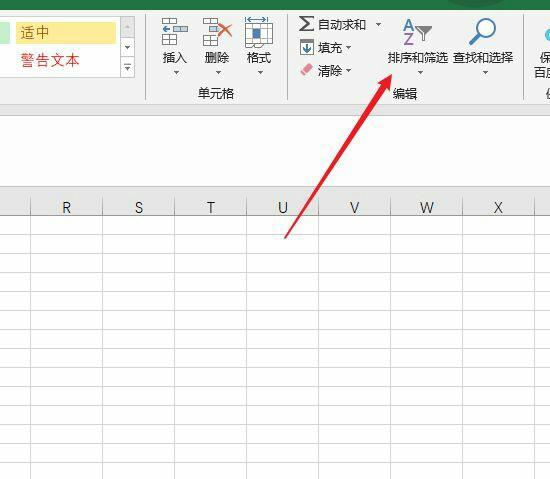Select column X header
This screenshot has width=550, height=479.
[x=498, y=207]
